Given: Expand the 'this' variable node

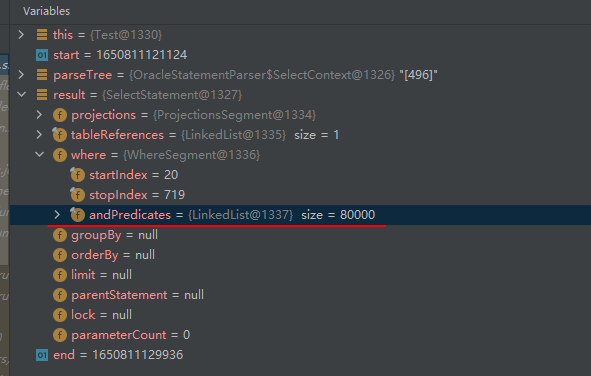Looking at the screenshot, I should (21, 35).
